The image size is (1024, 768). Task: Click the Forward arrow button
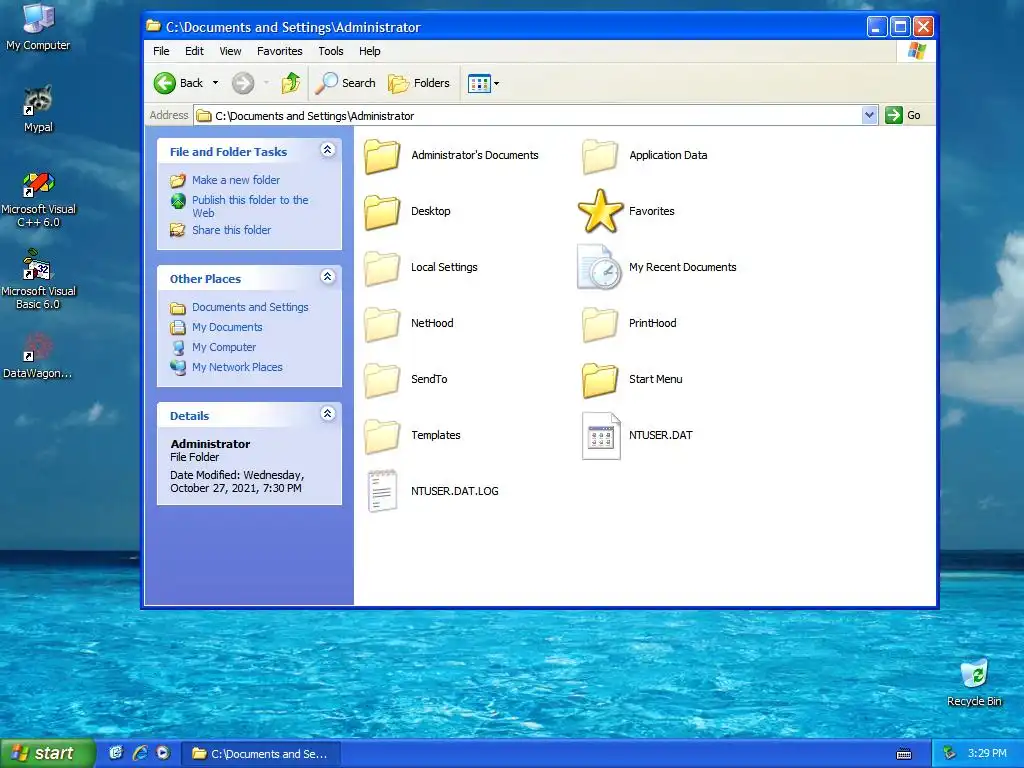[243, 83]
